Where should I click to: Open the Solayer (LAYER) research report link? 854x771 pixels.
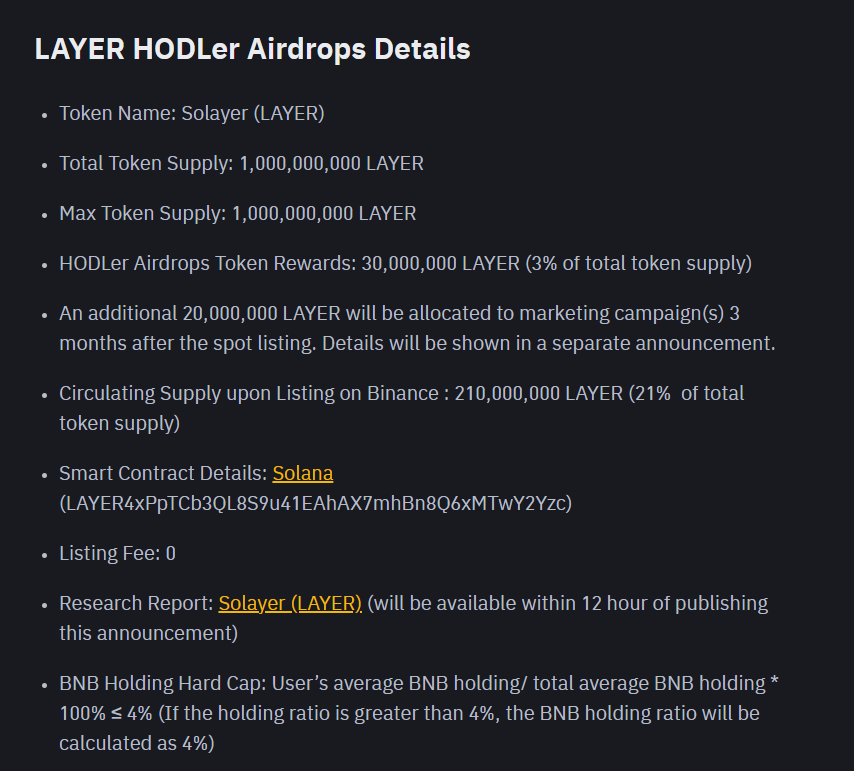tap(290, 603)
